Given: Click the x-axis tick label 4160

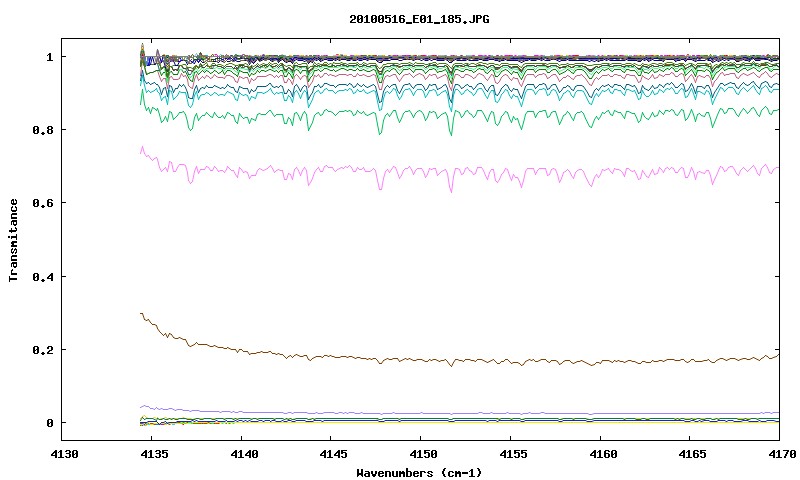Looking at the screenshot, I should 603,453.
